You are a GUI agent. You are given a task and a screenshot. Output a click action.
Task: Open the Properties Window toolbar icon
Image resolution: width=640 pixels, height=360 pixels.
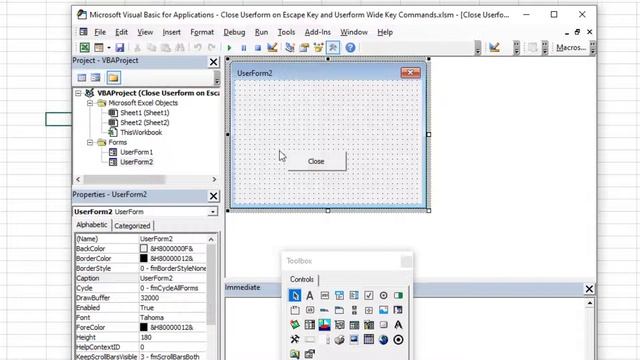point(304,48)
